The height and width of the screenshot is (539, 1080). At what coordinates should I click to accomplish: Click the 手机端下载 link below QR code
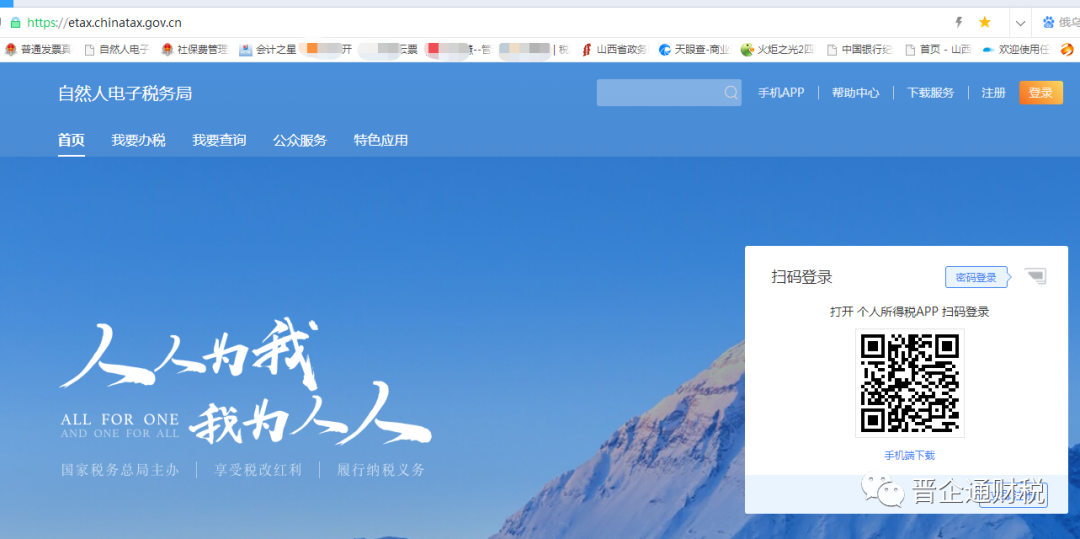[909, 456]
